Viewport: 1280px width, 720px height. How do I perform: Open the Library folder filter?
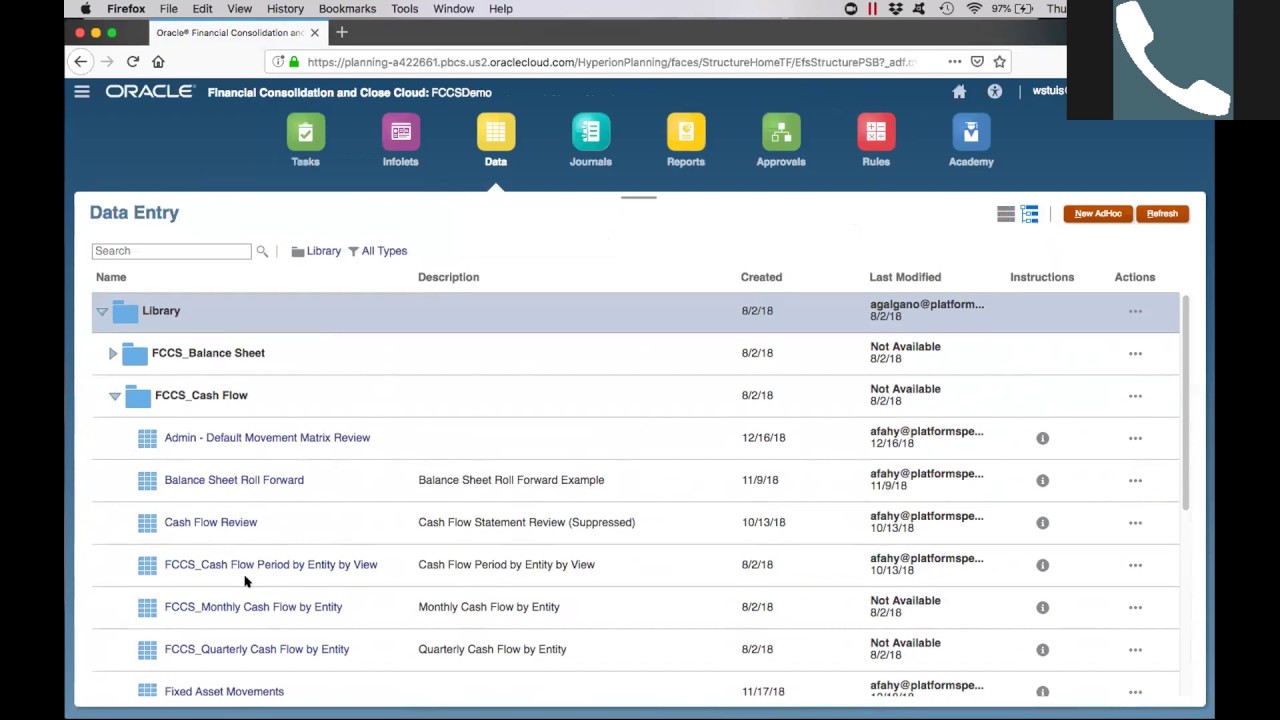pyautogui.click(x=316, y=251)
